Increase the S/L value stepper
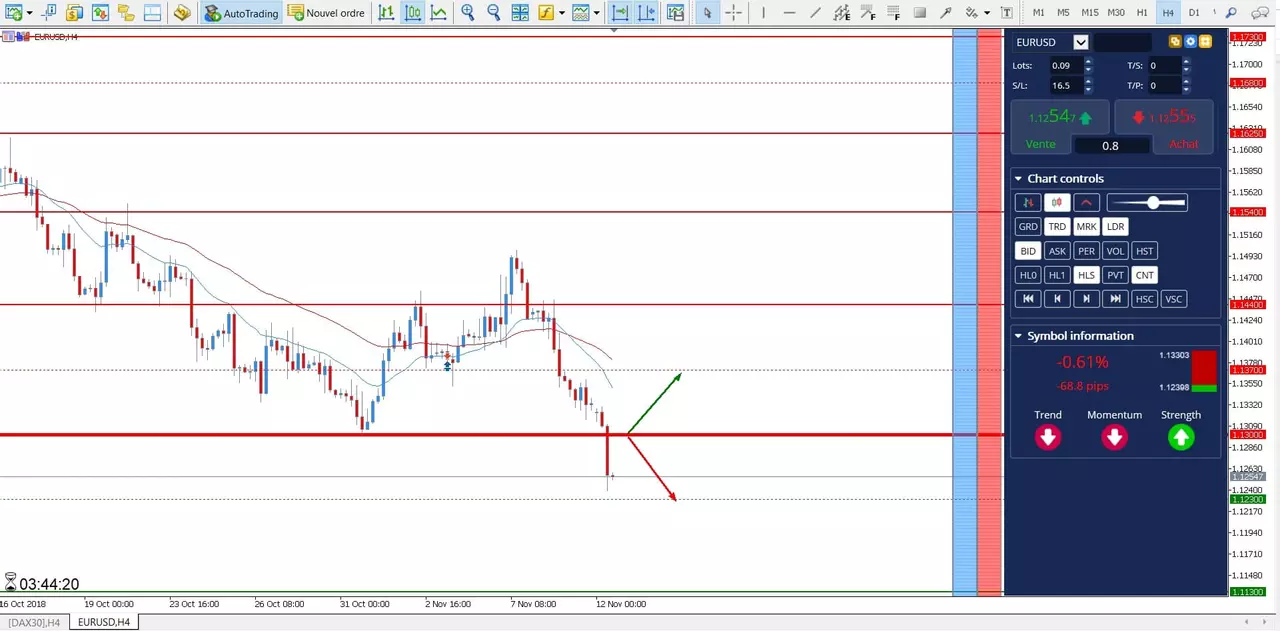Screen dimensions: 1280x631 (1088, 82)
